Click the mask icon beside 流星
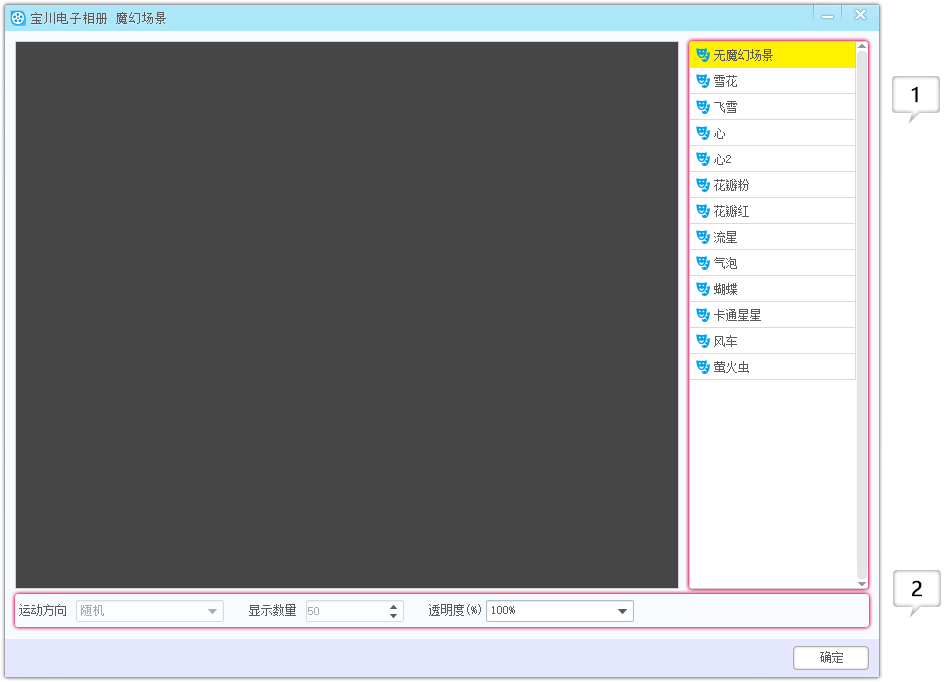Screen dimensions: 950x682 tap(702, 237)
